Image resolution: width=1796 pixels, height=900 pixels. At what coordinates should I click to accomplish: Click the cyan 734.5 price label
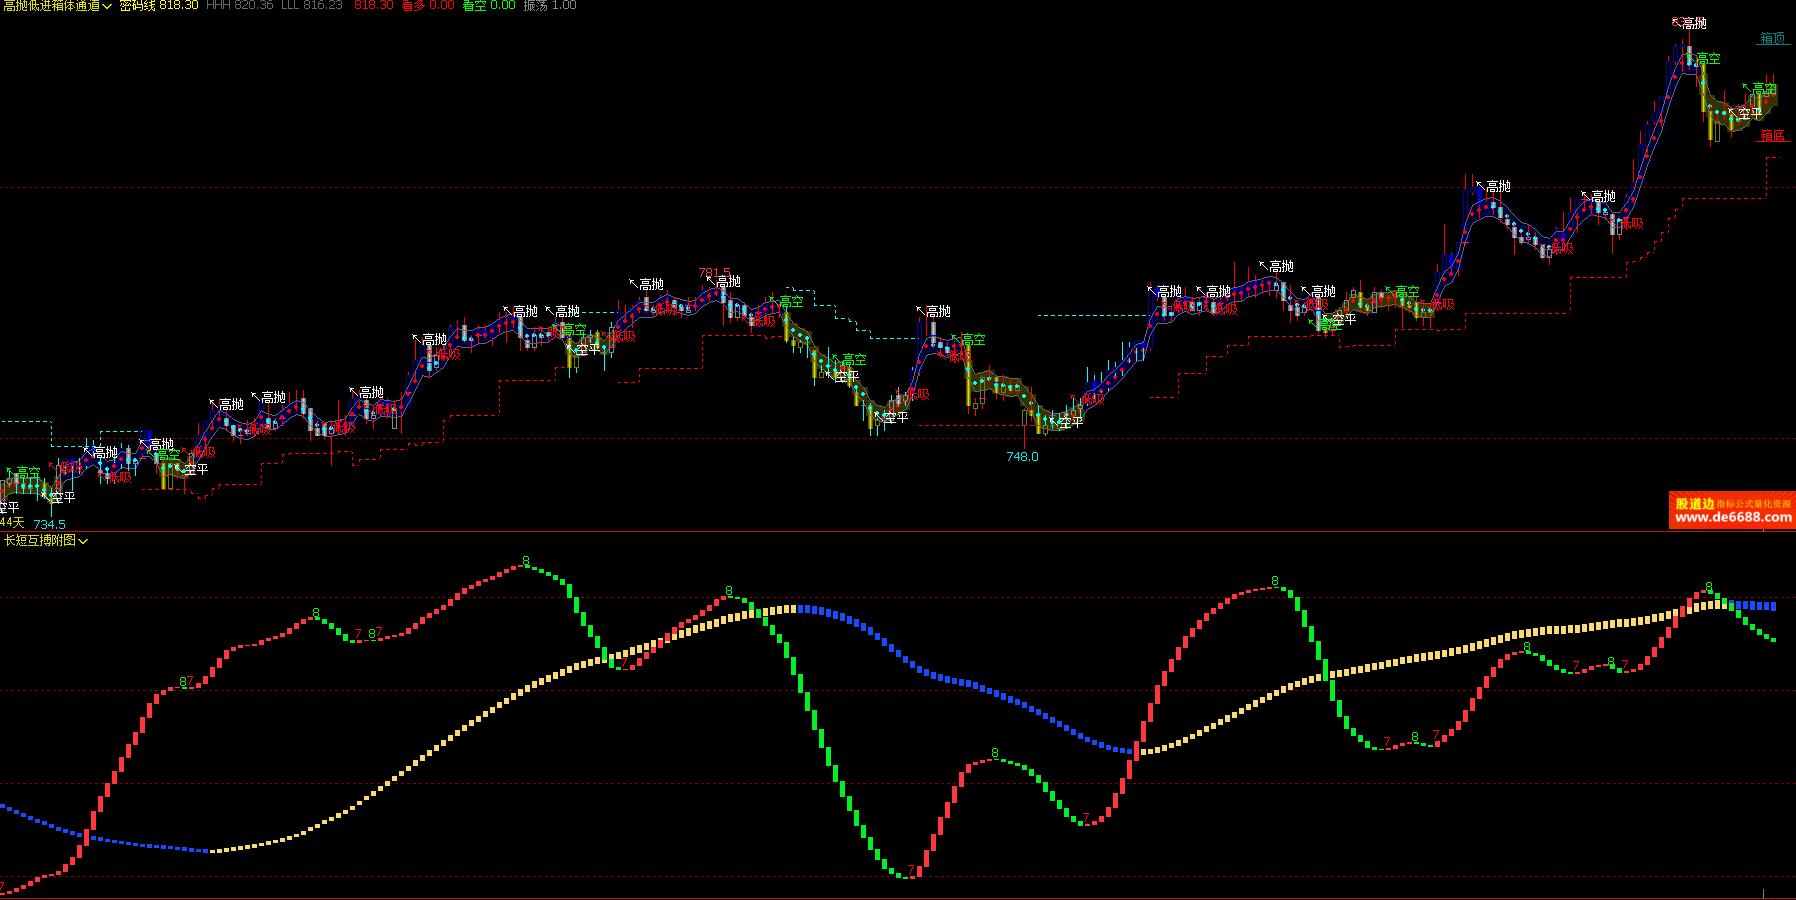click(x=49, y=524)
